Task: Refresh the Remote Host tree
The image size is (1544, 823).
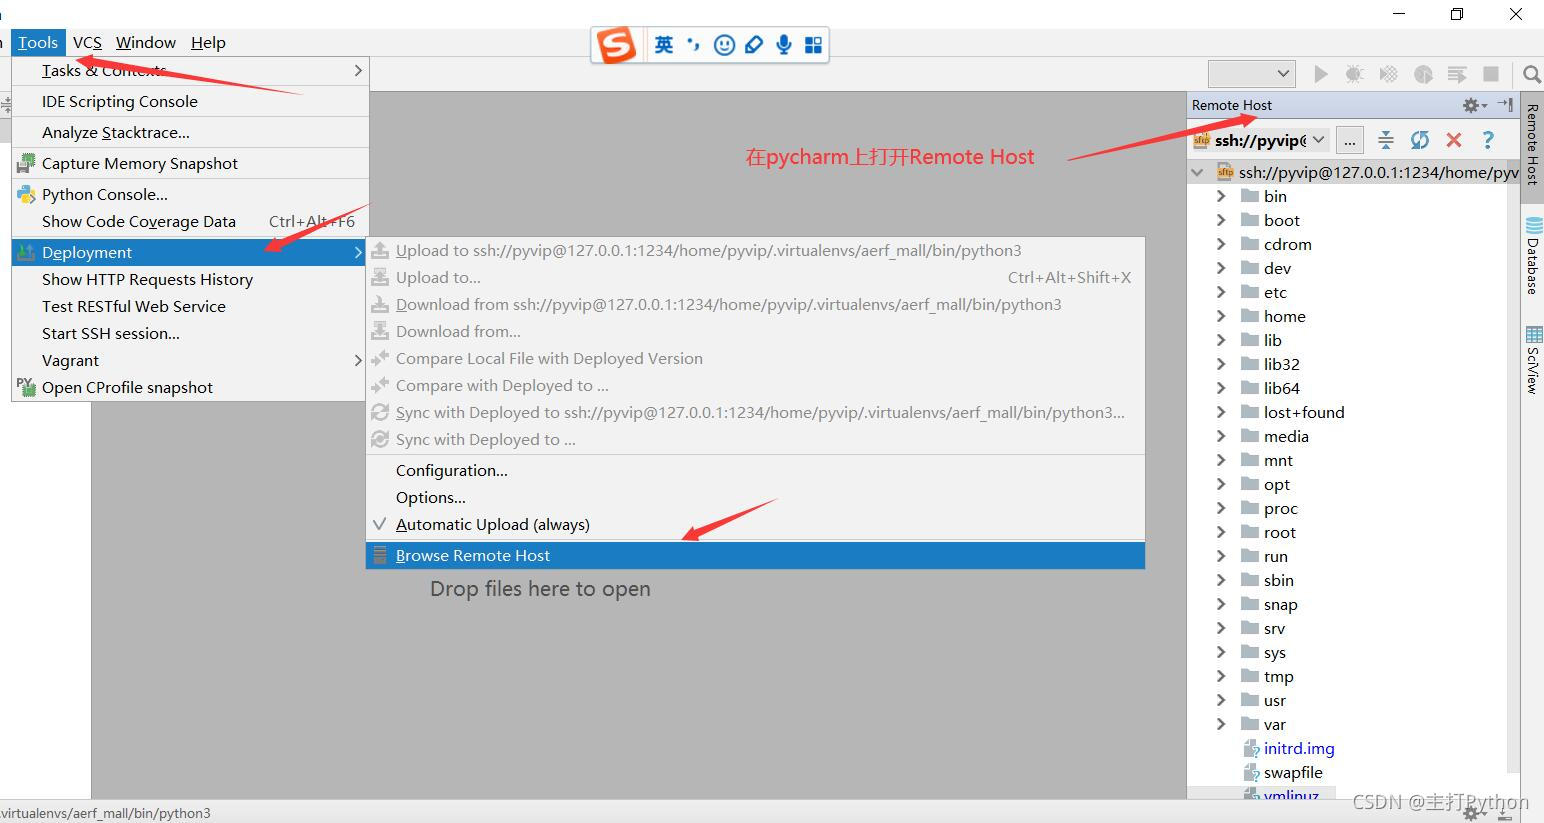Action: (x=1419, y=140)
